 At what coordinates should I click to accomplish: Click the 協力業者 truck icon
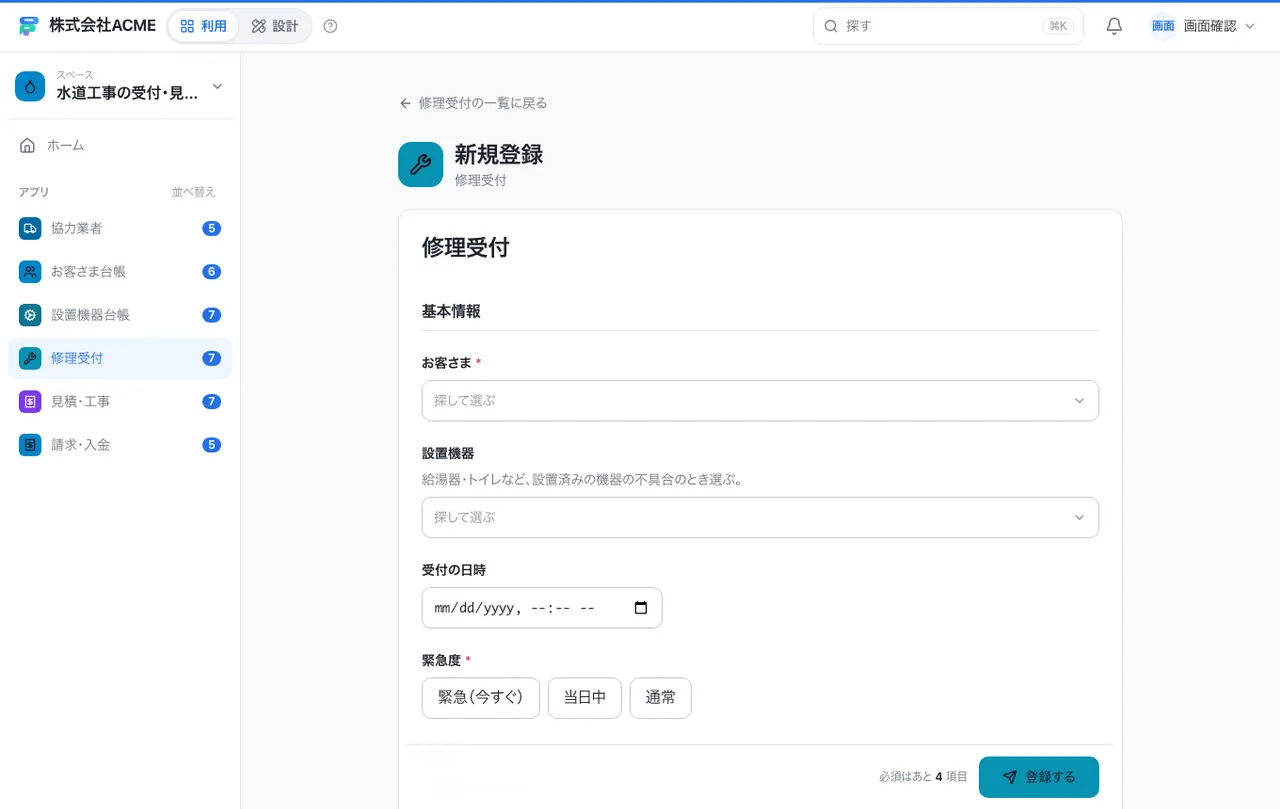point(30,228)
